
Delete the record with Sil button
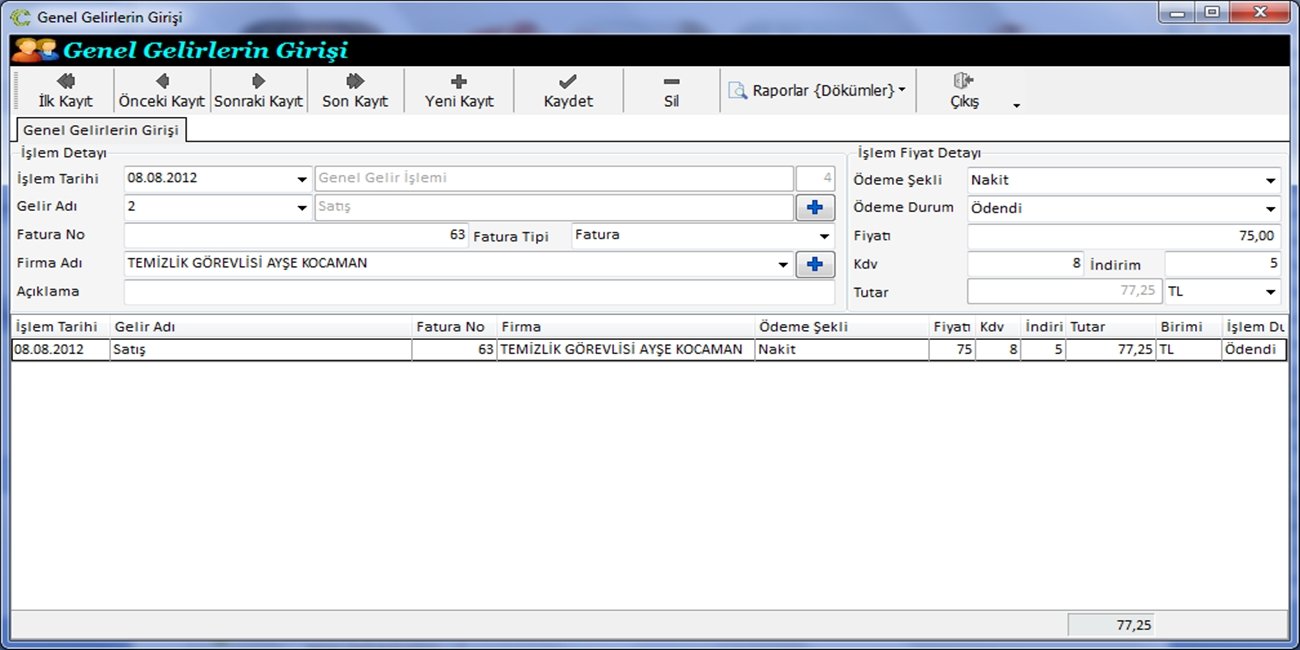(x=671, y=90)
